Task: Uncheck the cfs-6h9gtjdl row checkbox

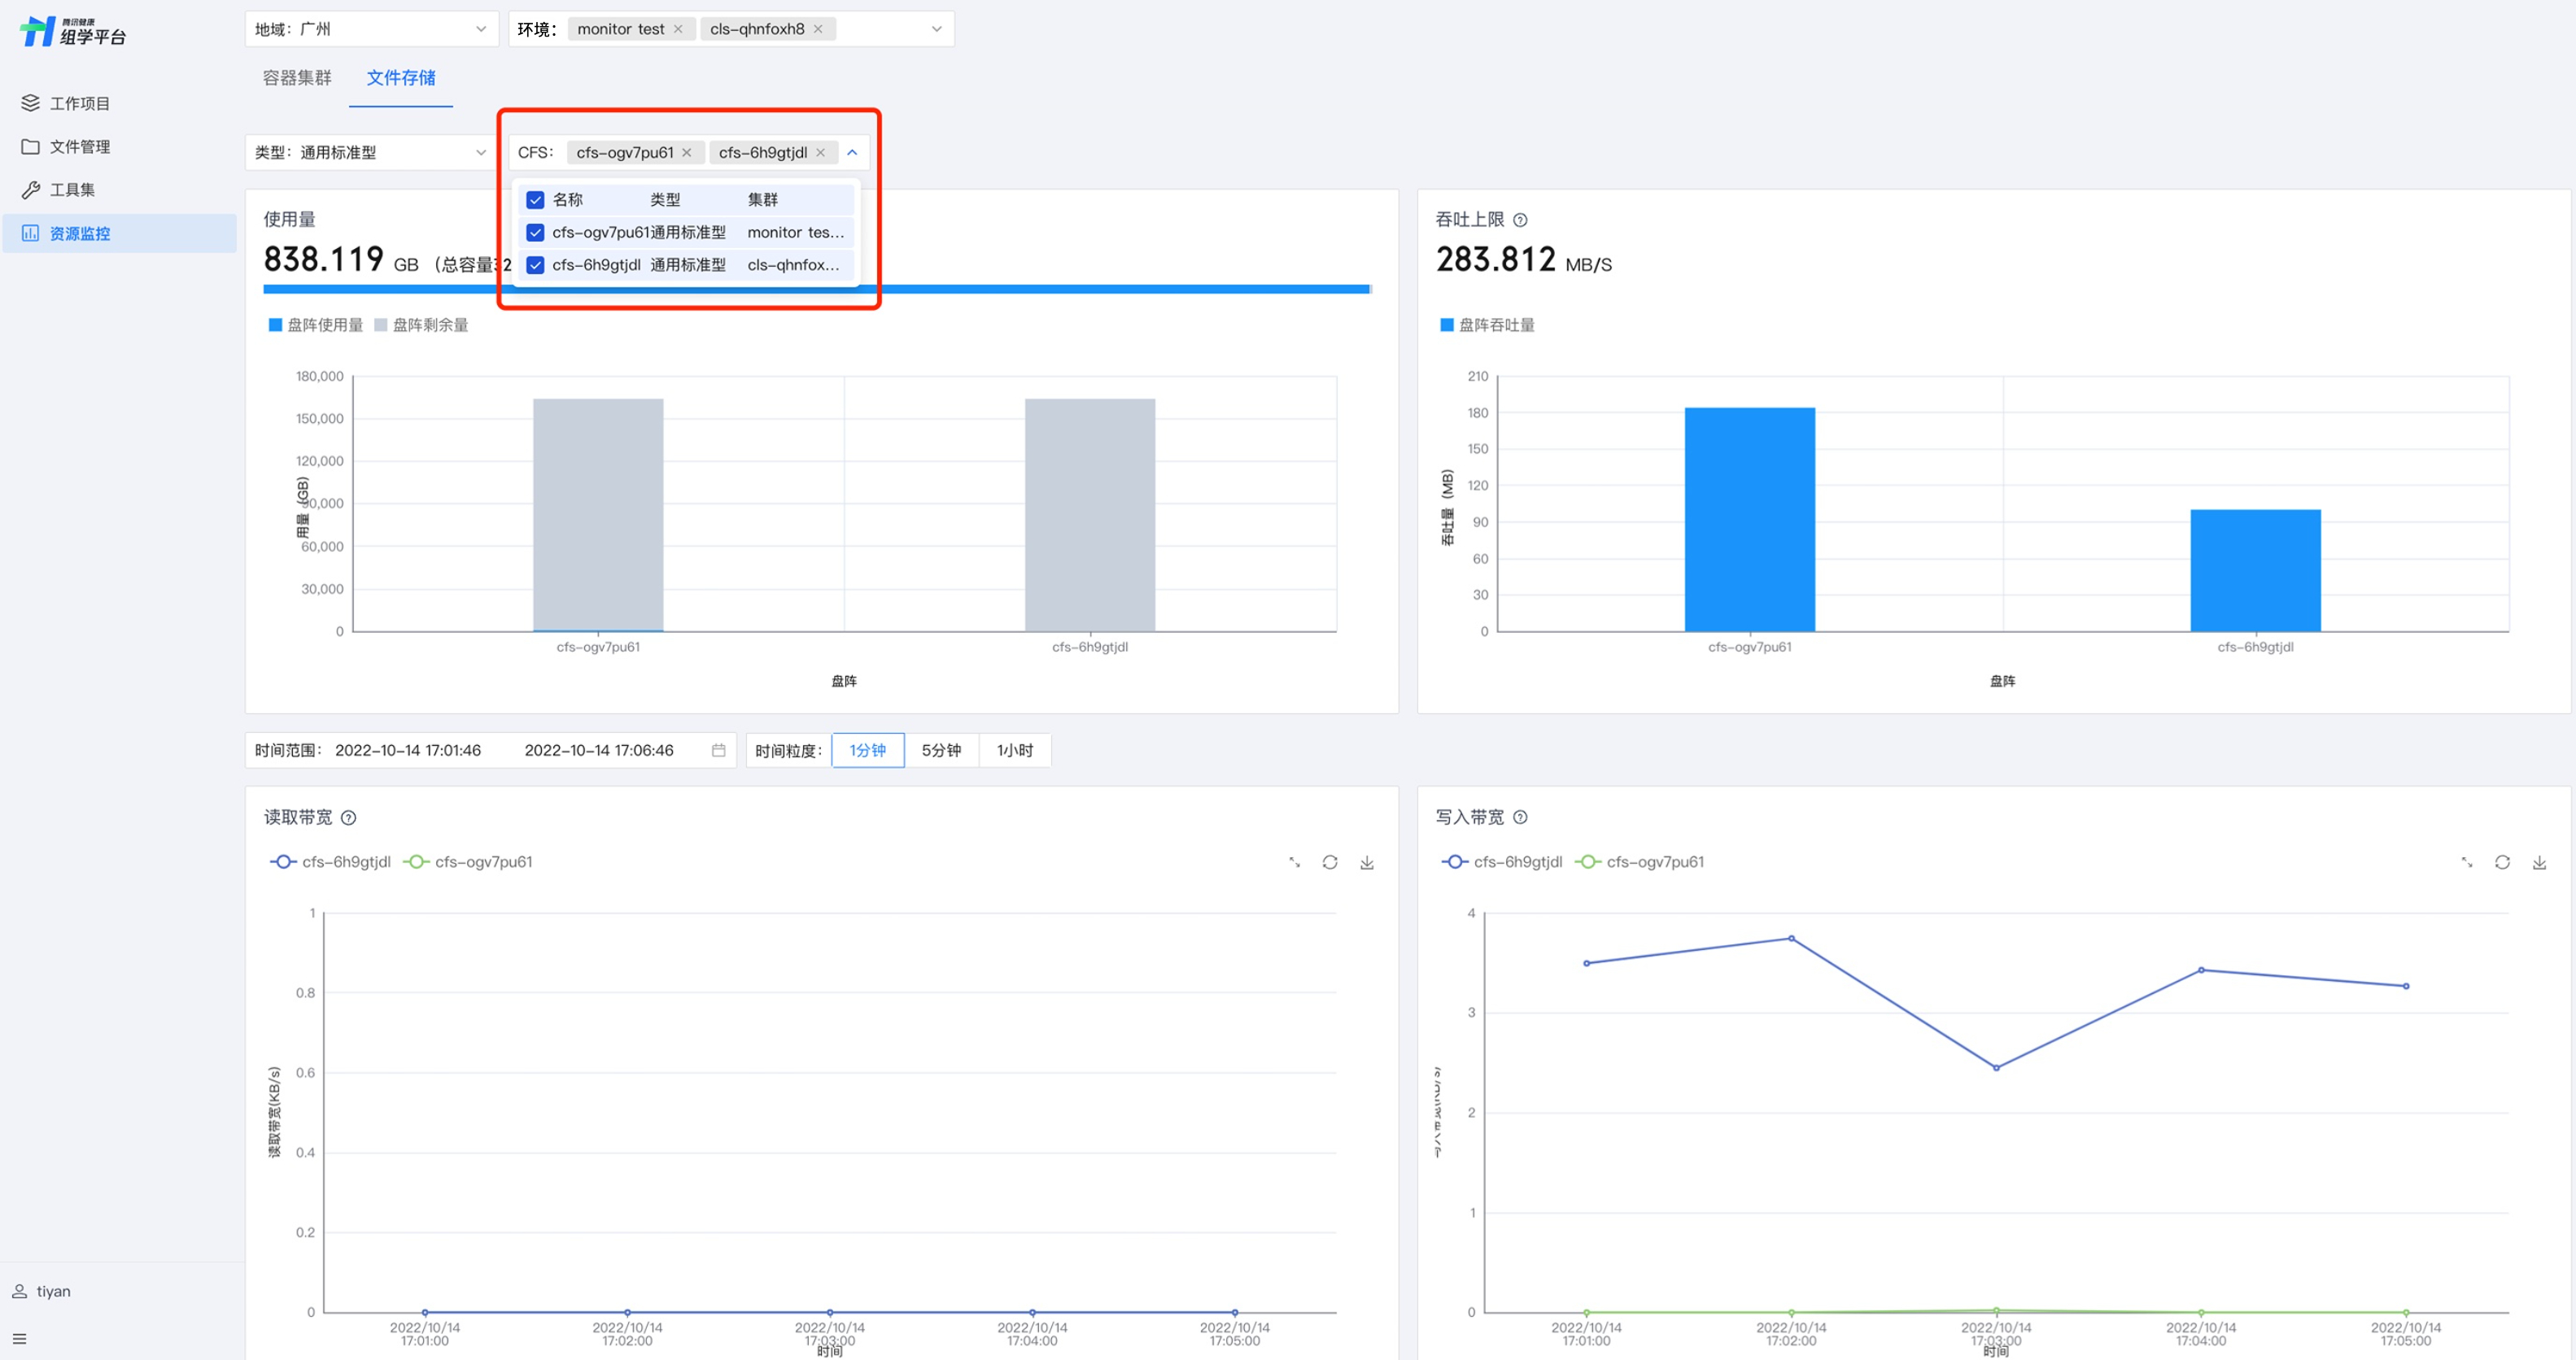Action: (x=535, y=265)
